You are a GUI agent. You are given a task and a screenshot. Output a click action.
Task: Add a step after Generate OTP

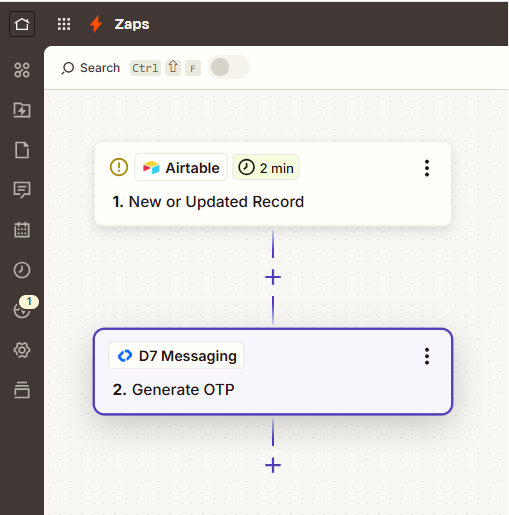[x=273, y=465]
